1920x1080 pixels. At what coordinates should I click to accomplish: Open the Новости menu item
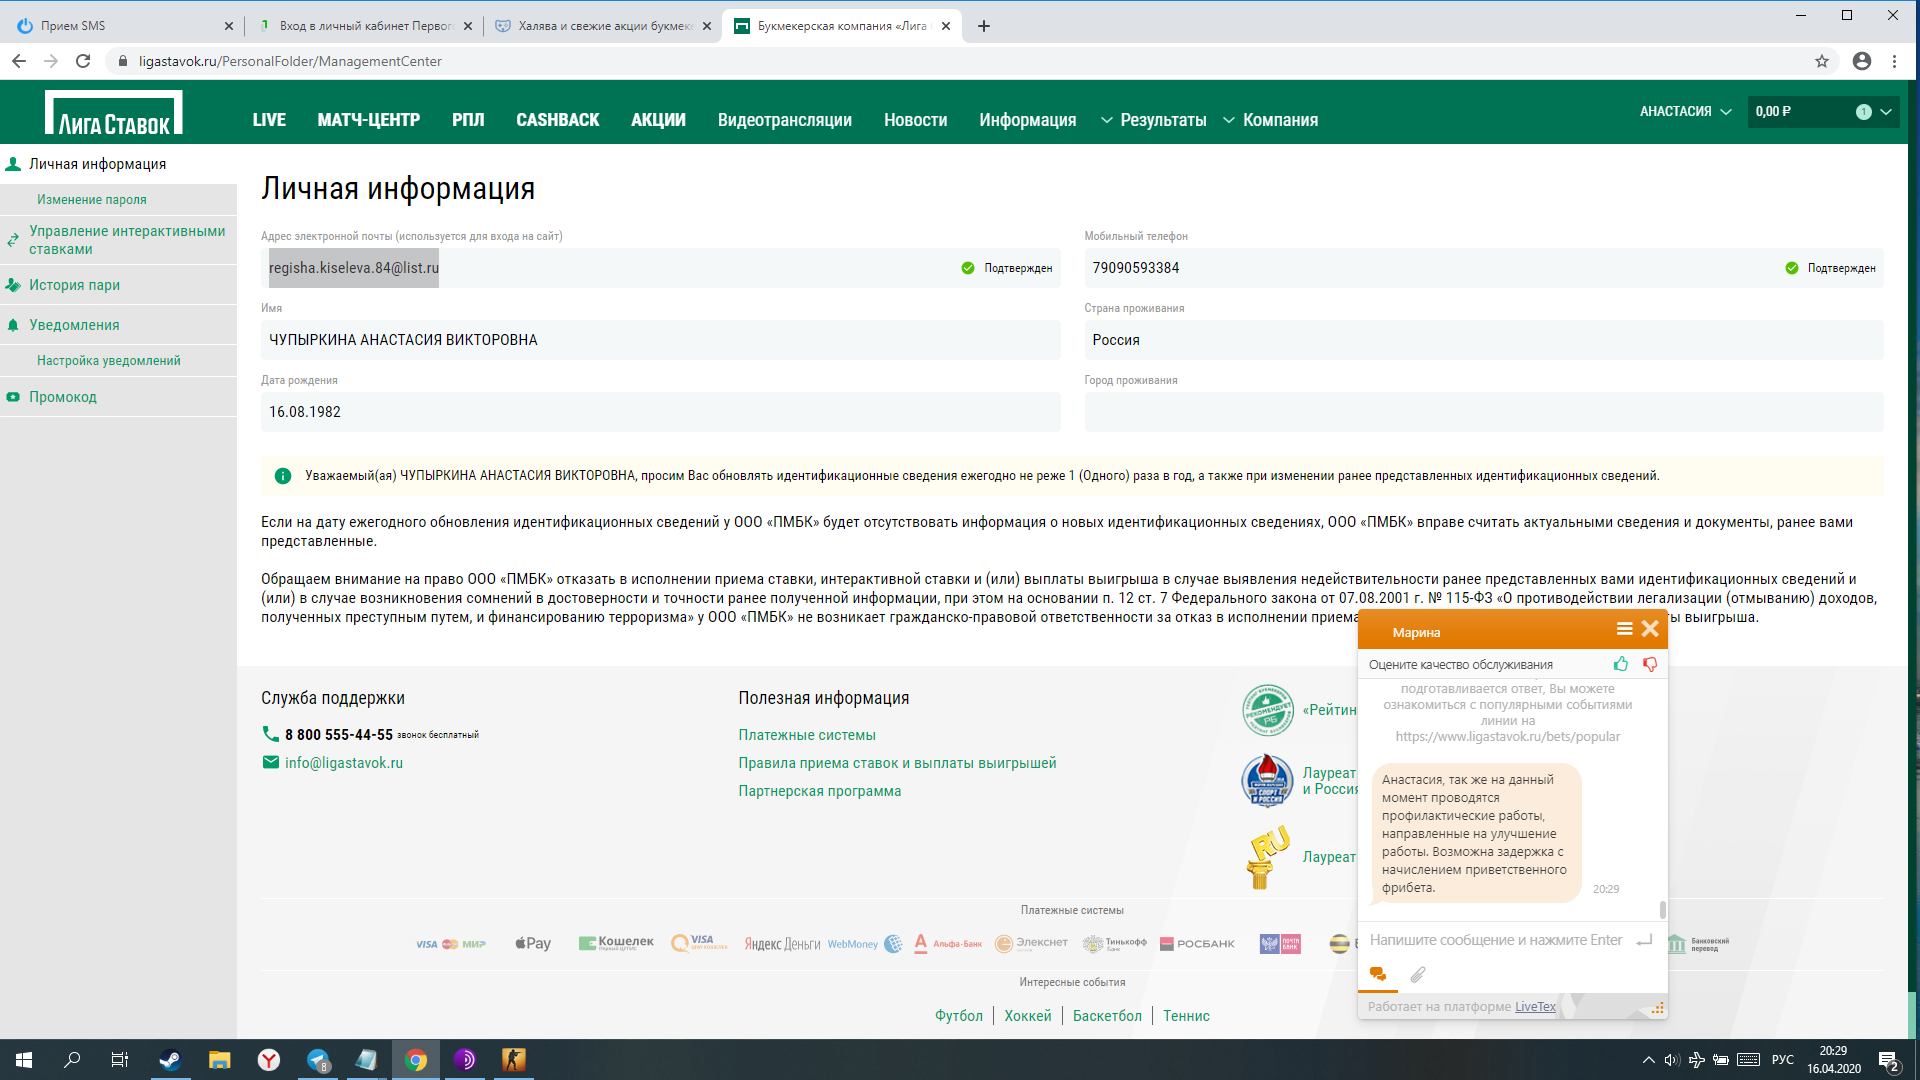click(x=915, y=120)
